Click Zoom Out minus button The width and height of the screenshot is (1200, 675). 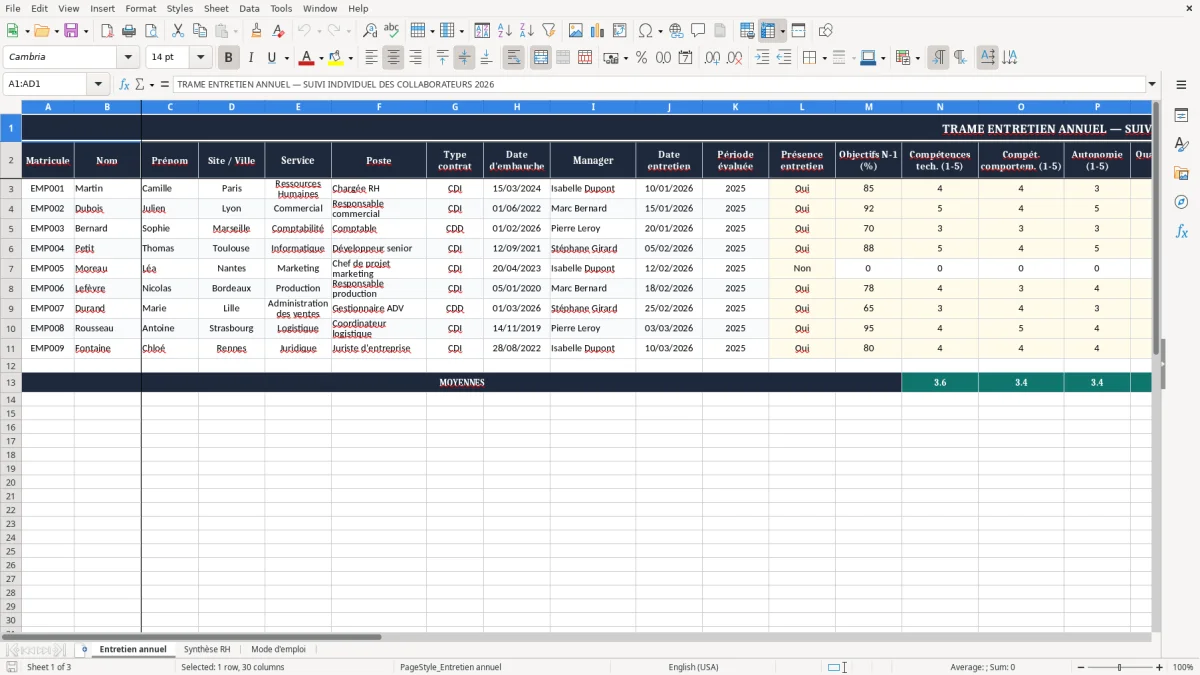1080,667
